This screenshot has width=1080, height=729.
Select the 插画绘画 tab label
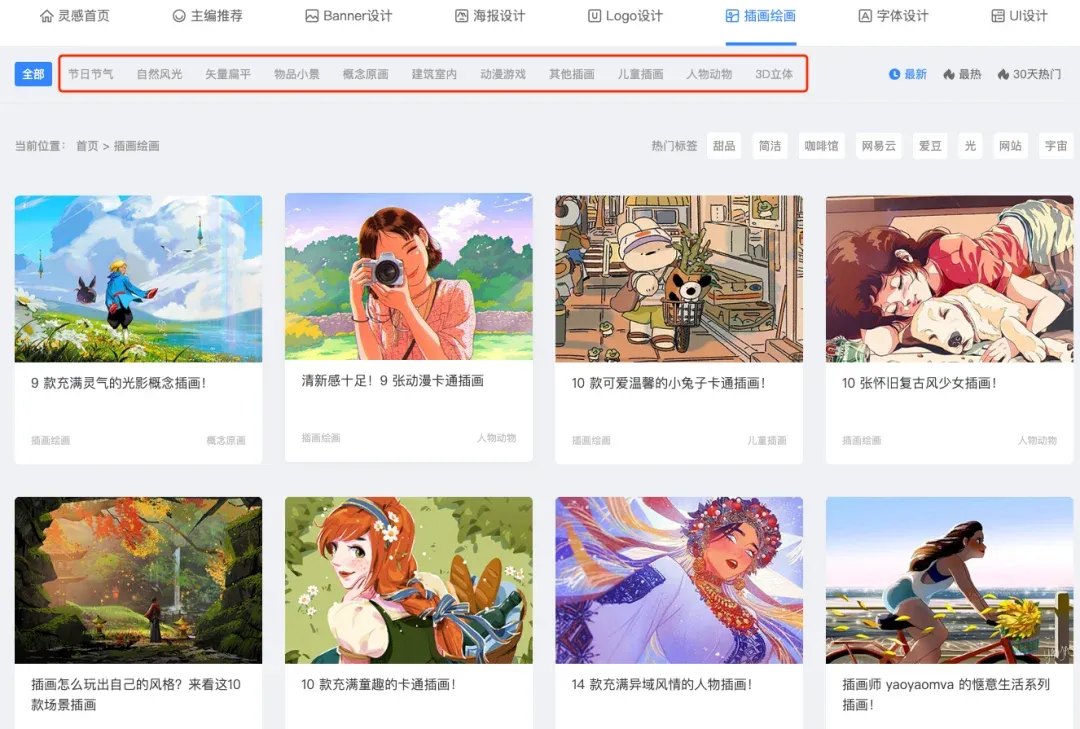click(x=769, y=16)
